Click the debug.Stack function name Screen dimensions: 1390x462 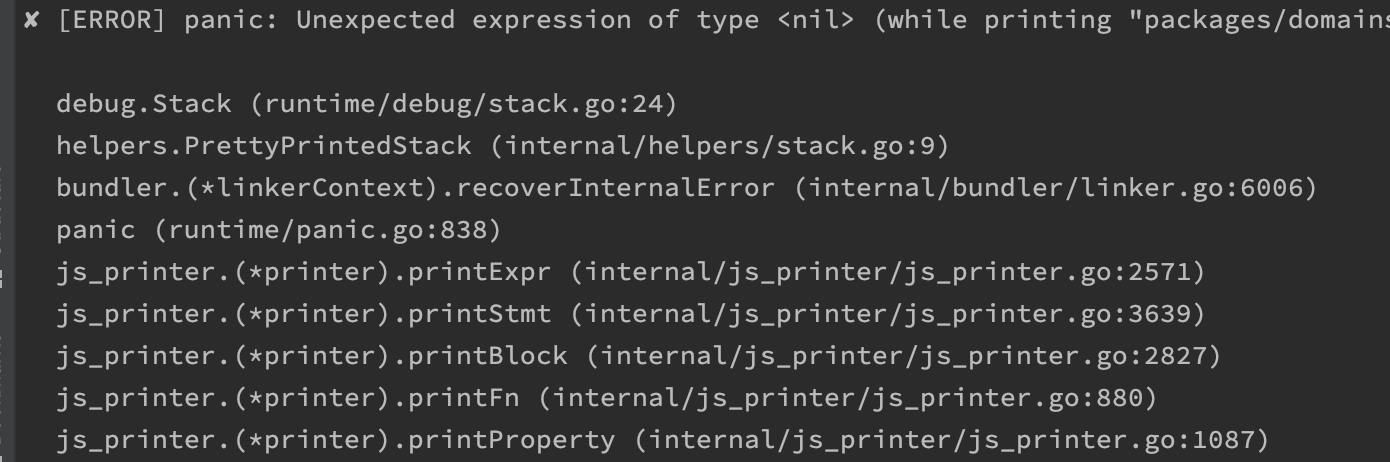144,104
